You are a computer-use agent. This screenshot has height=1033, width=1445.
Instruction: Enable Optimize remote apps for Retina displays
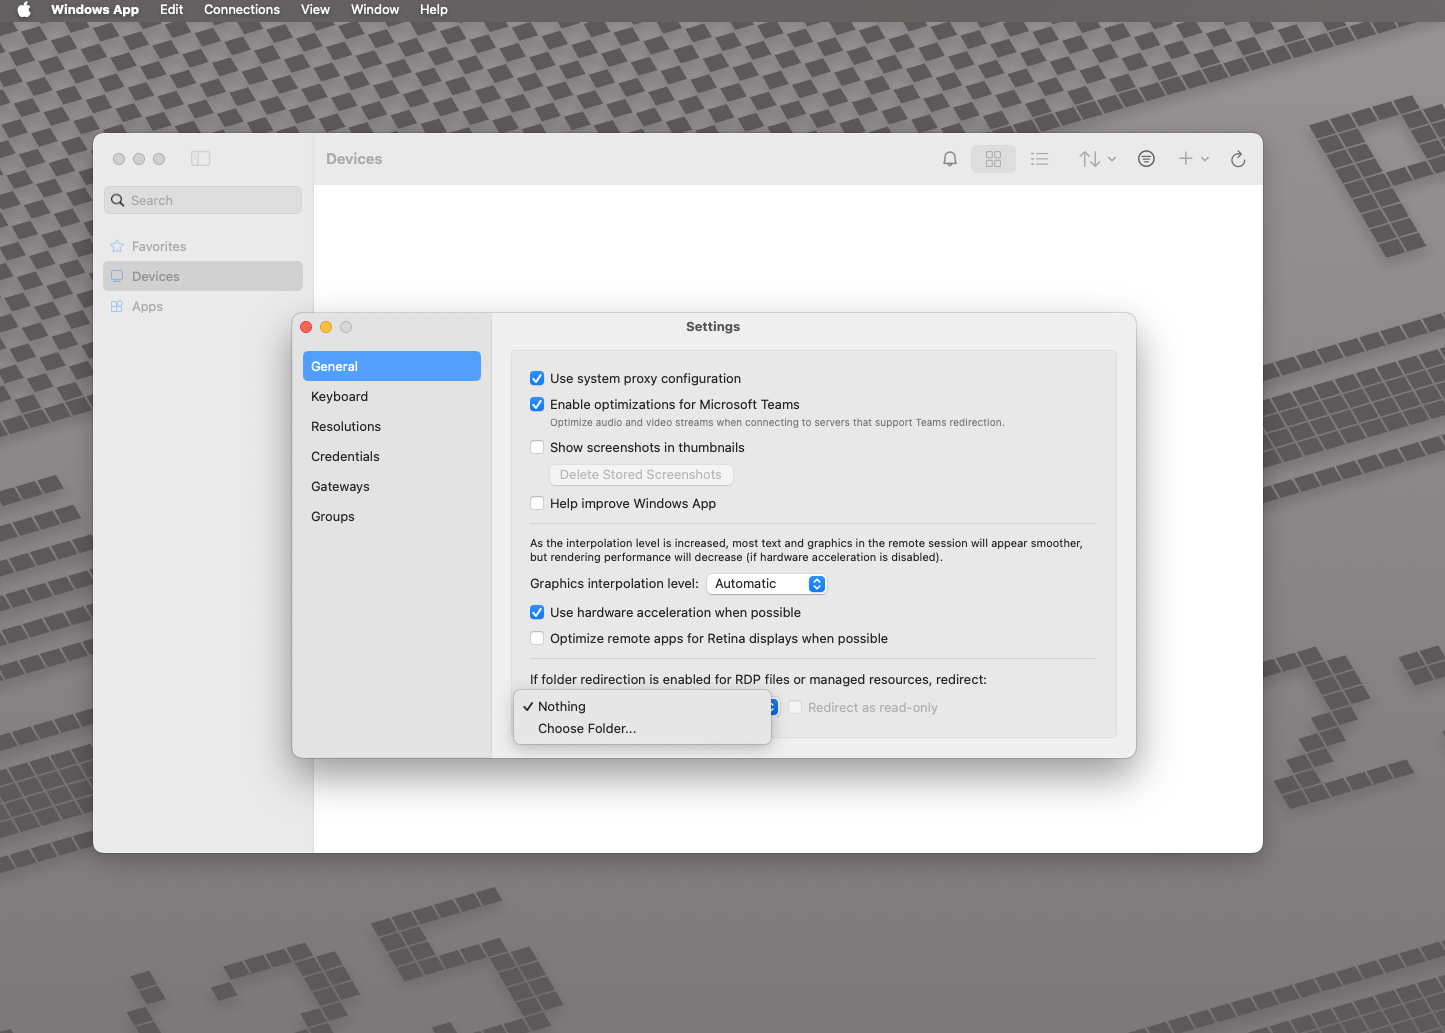click(537, 638)
